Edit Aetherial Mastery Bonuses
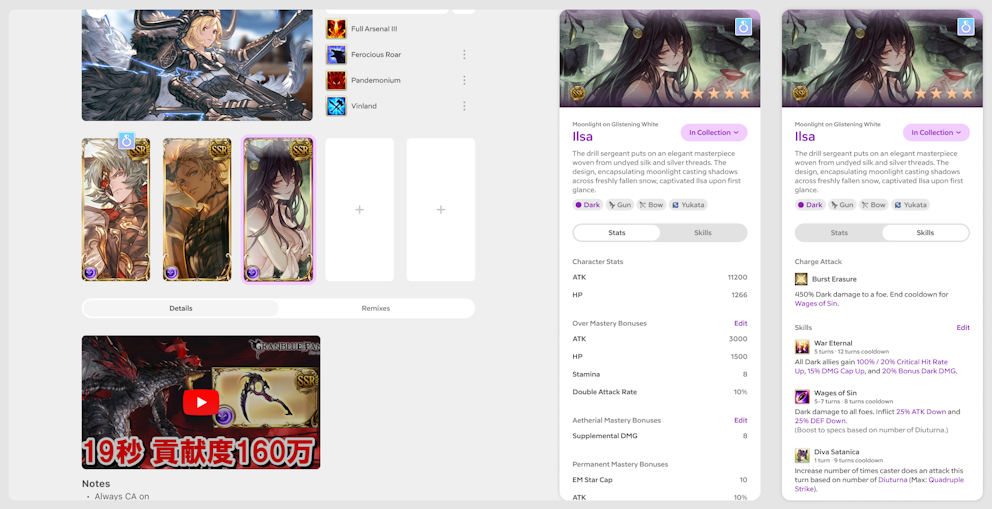 741,420
